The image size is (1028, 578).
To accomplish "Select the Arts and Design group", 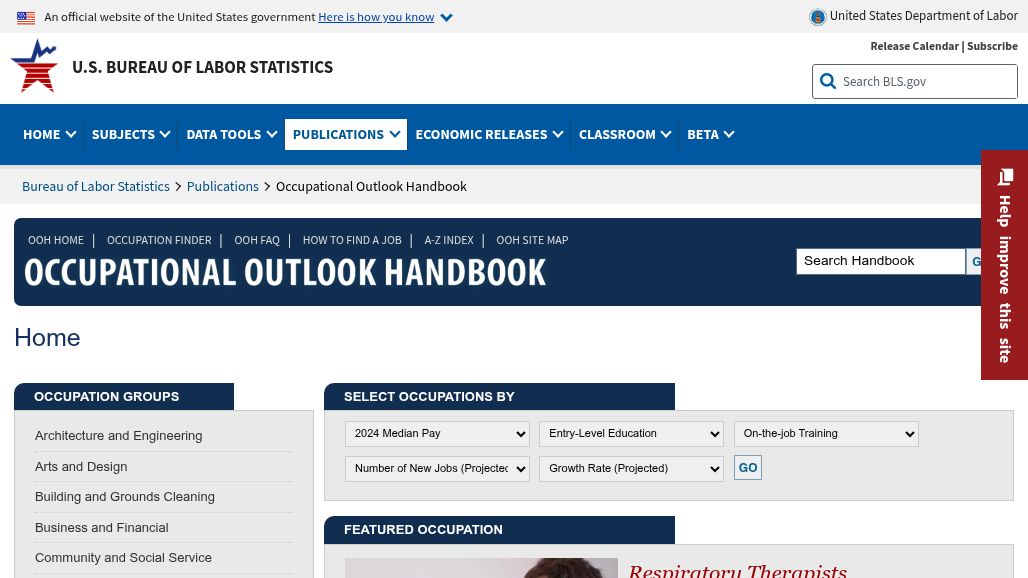I will (81, 467).
